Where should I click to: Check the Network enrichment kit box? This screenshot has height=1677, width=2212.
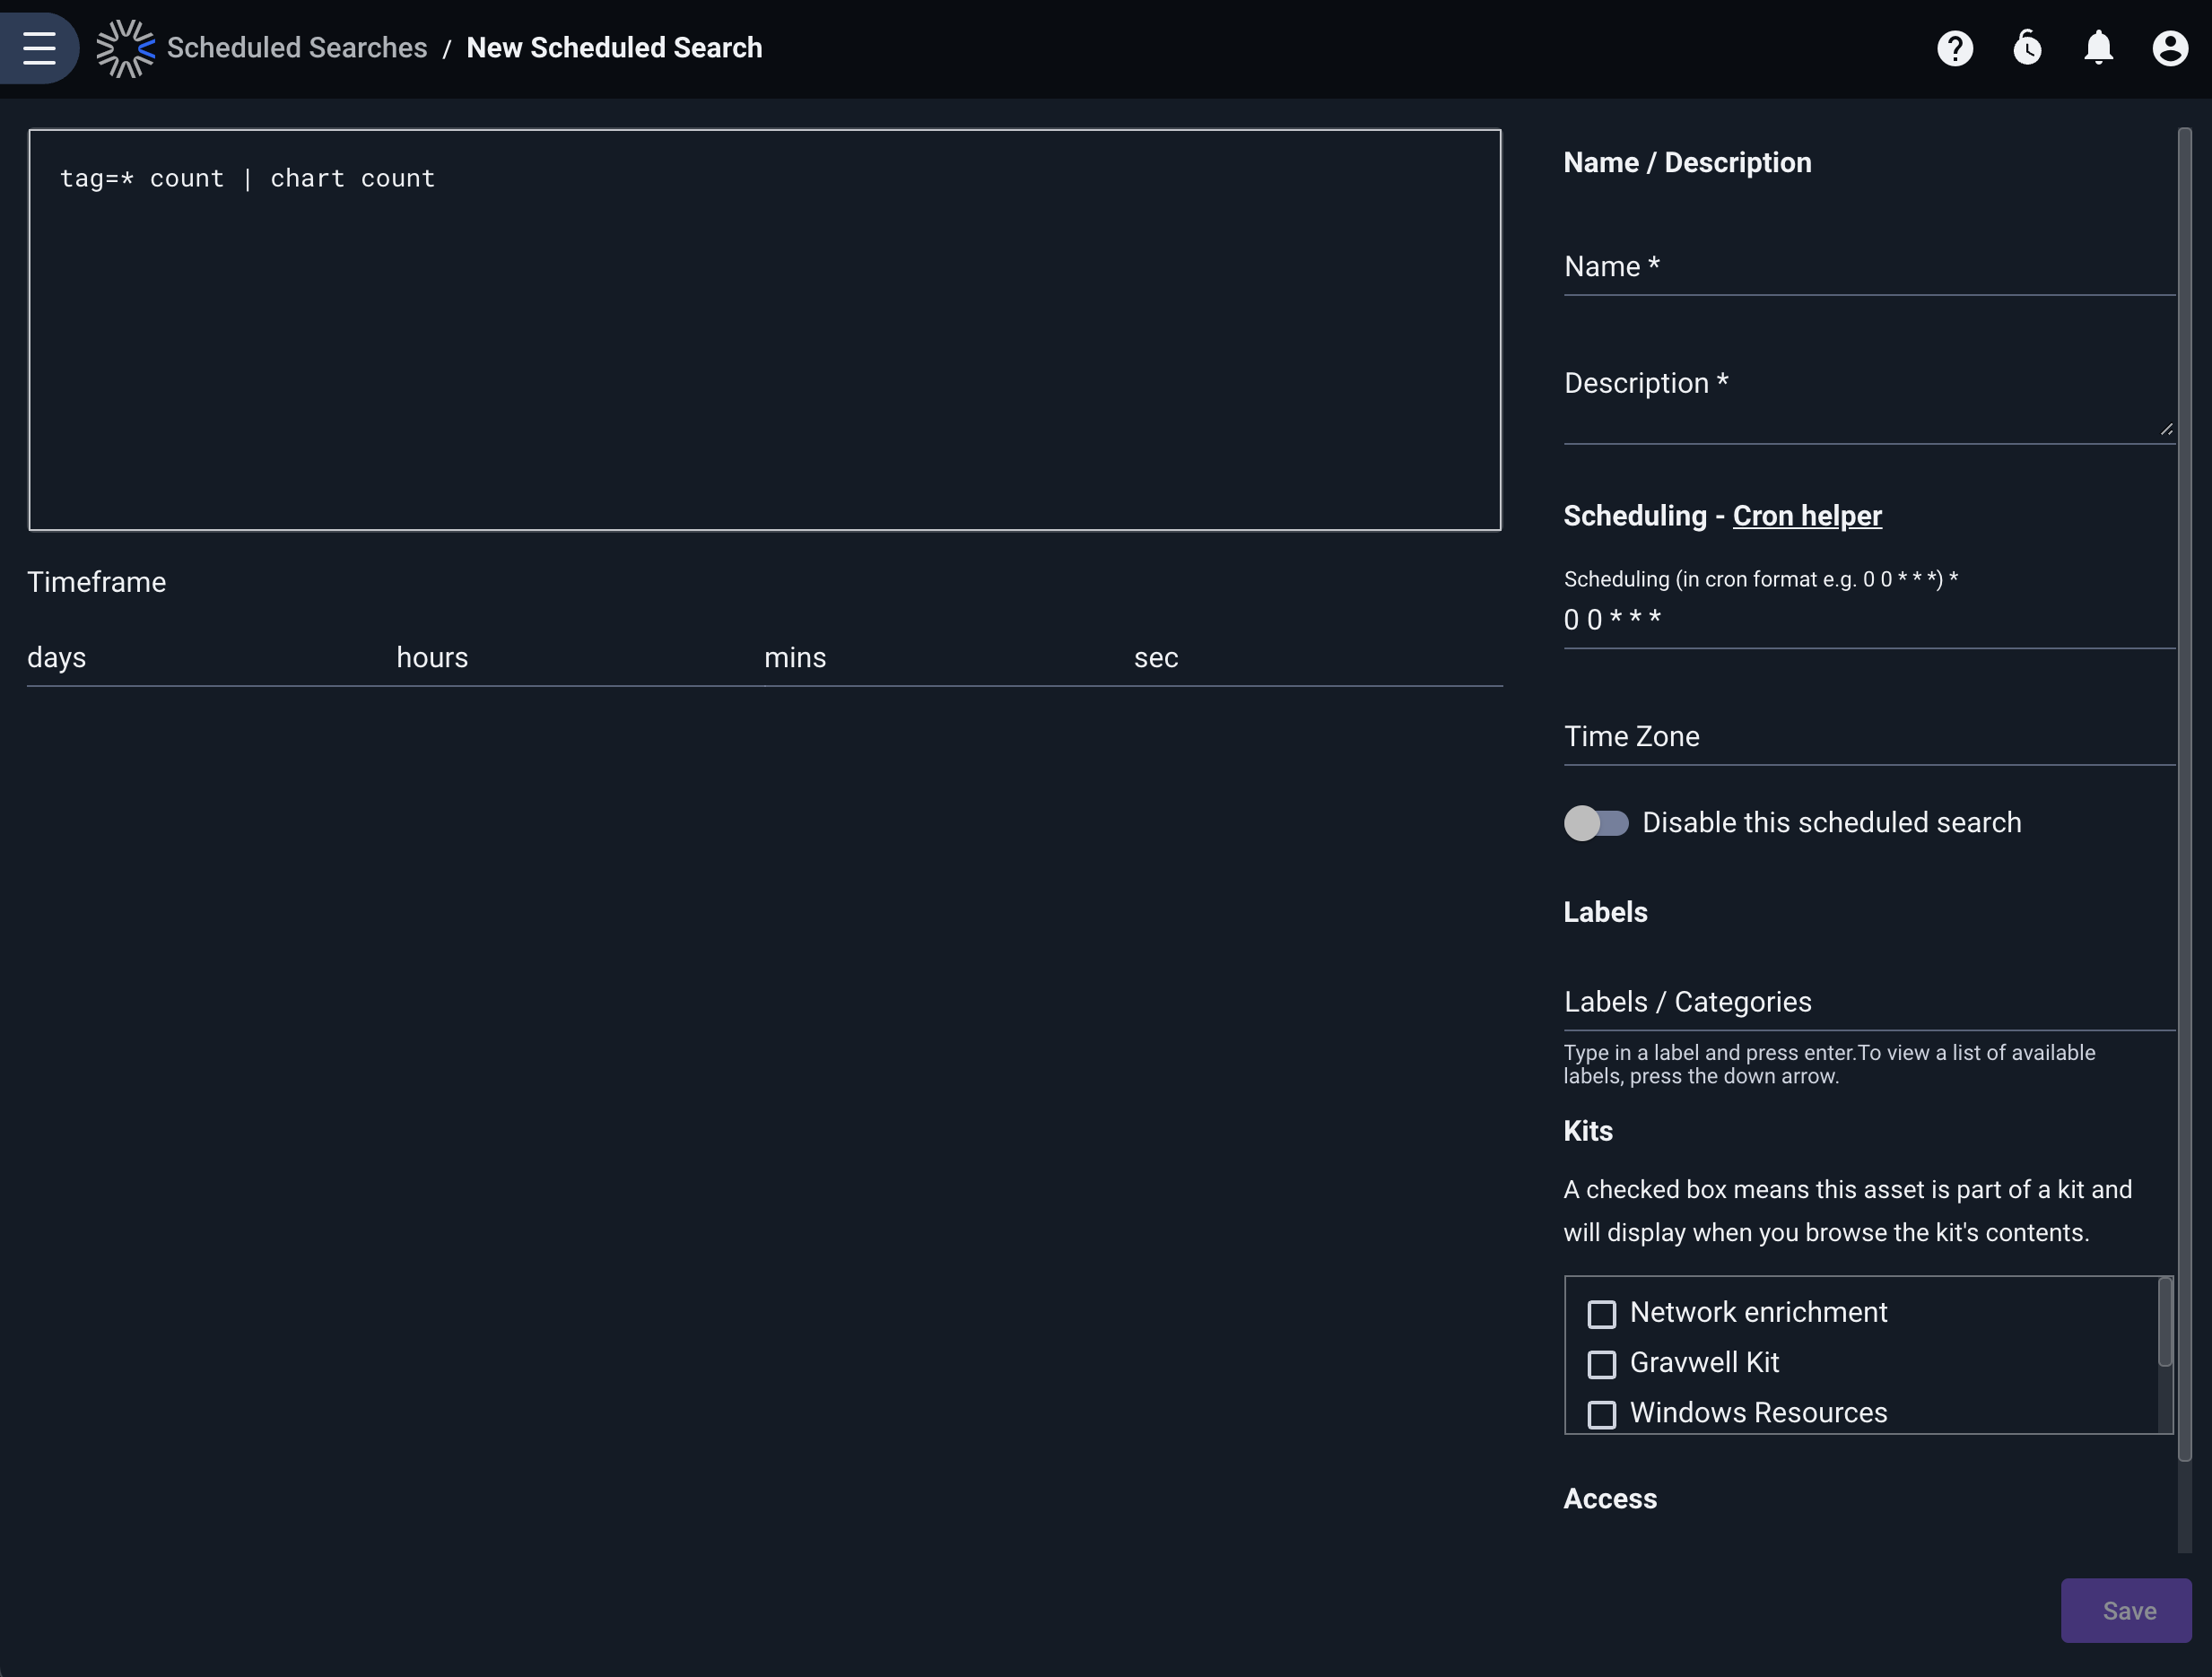pyautogui.click(x=1601, y=1314)
